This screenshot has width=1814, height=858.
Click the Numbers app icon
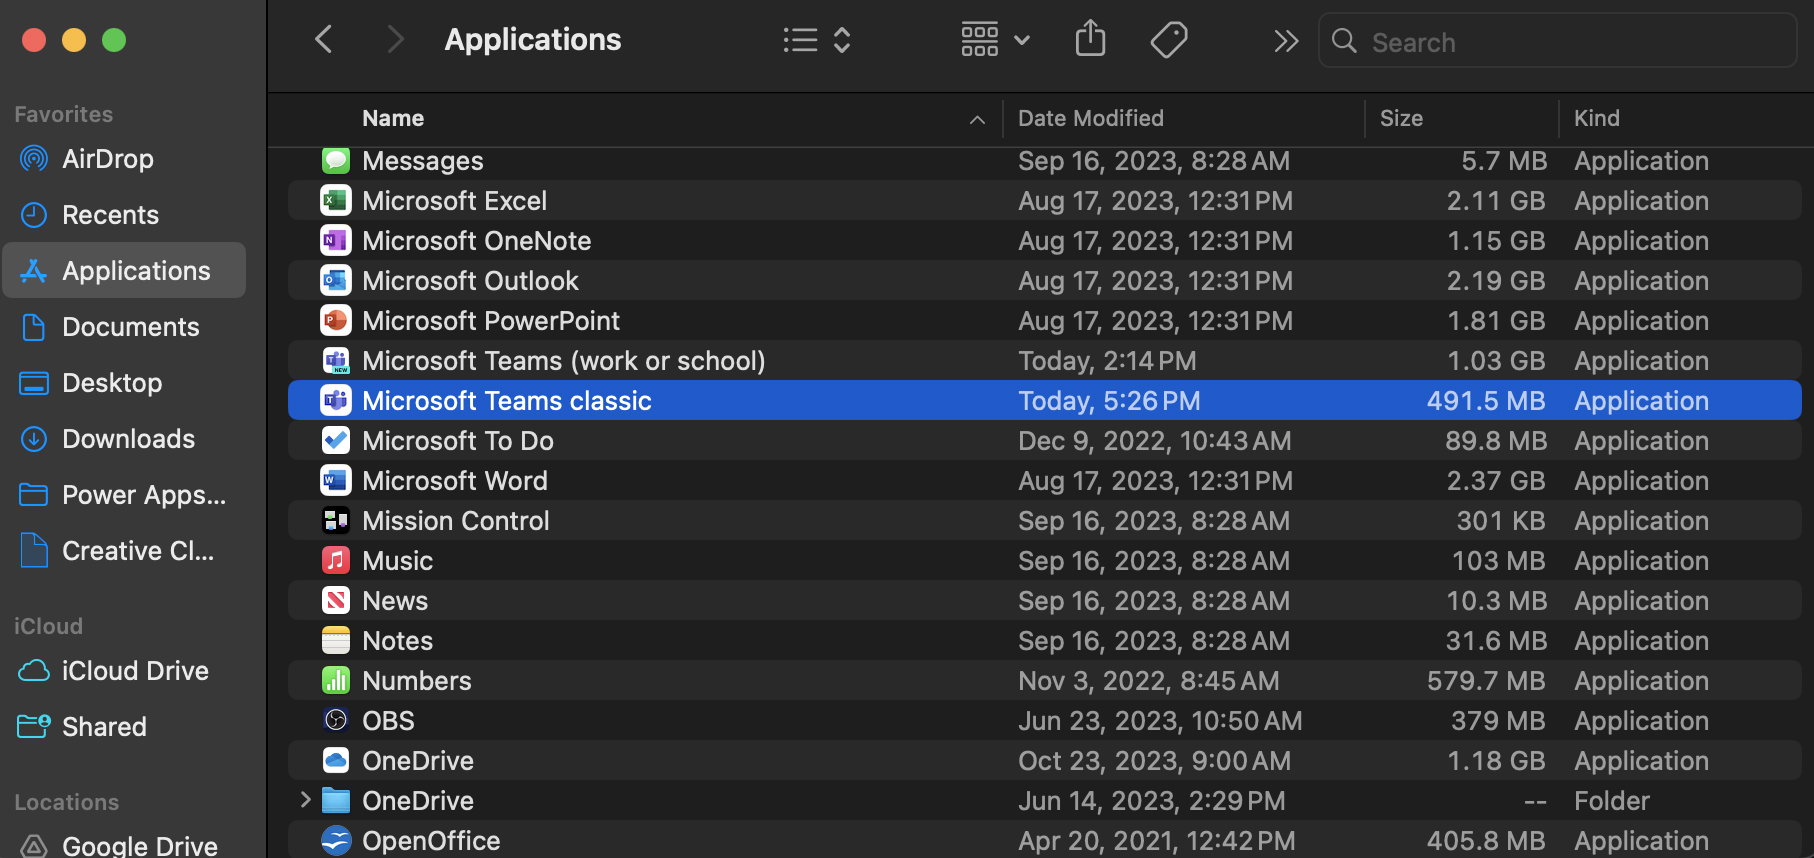[x=336, y=681]
